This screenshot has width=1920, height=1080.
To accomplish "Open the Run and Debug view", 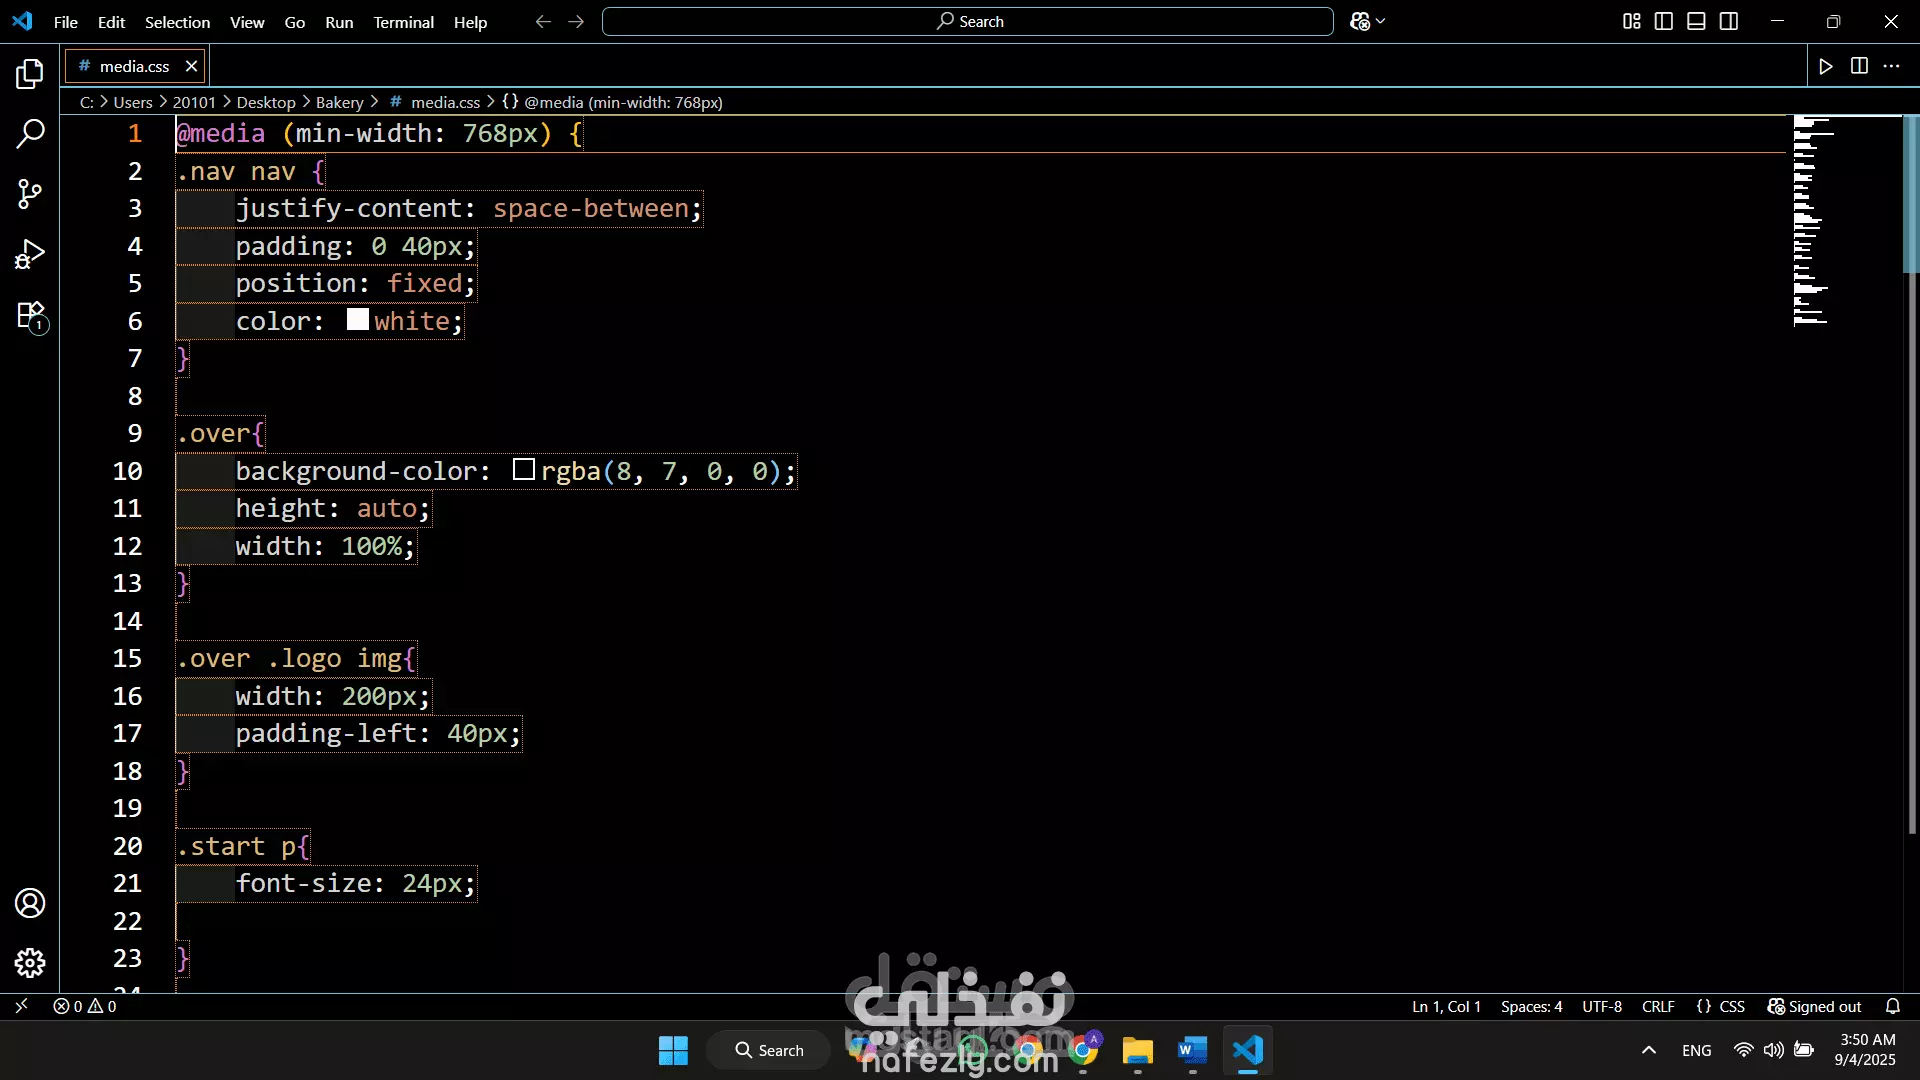I will pyautogui.click(x=30, y=254).
